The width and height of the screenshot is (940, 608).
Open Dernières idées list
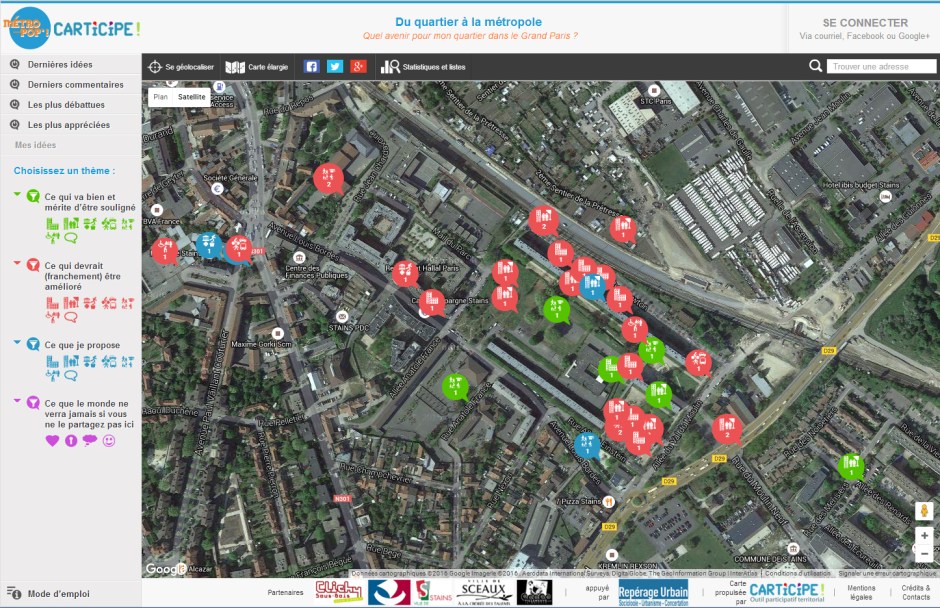60,64
